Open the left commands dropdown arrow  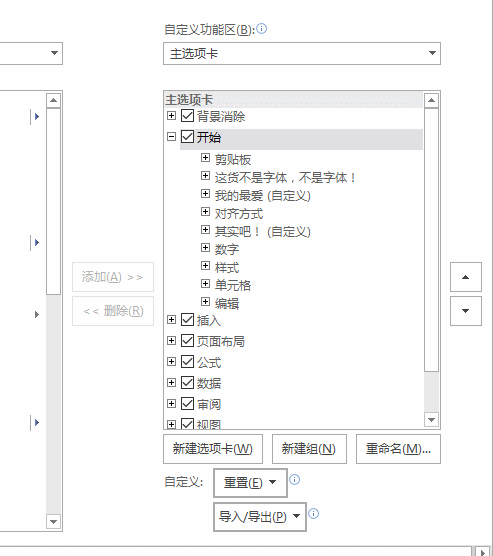(x=54, y=53)
